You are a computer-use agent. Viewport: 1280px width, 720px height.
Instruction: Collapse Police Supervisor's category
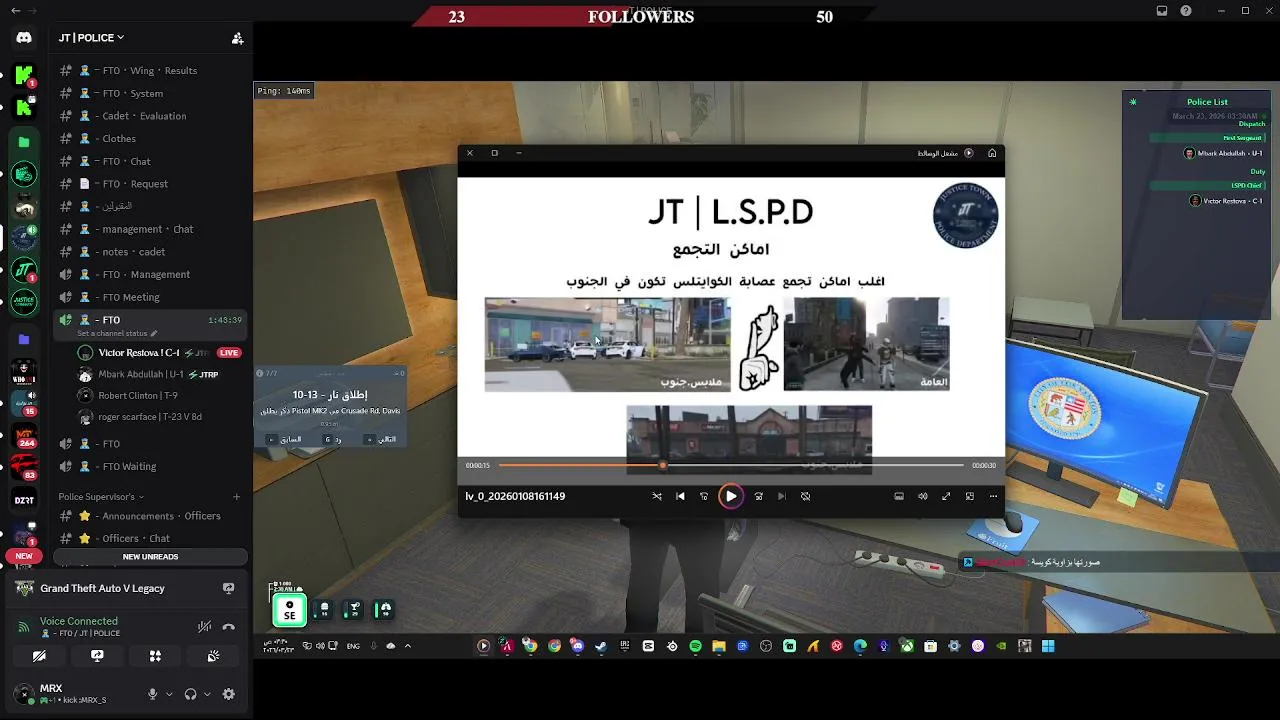tap(100, 496)
